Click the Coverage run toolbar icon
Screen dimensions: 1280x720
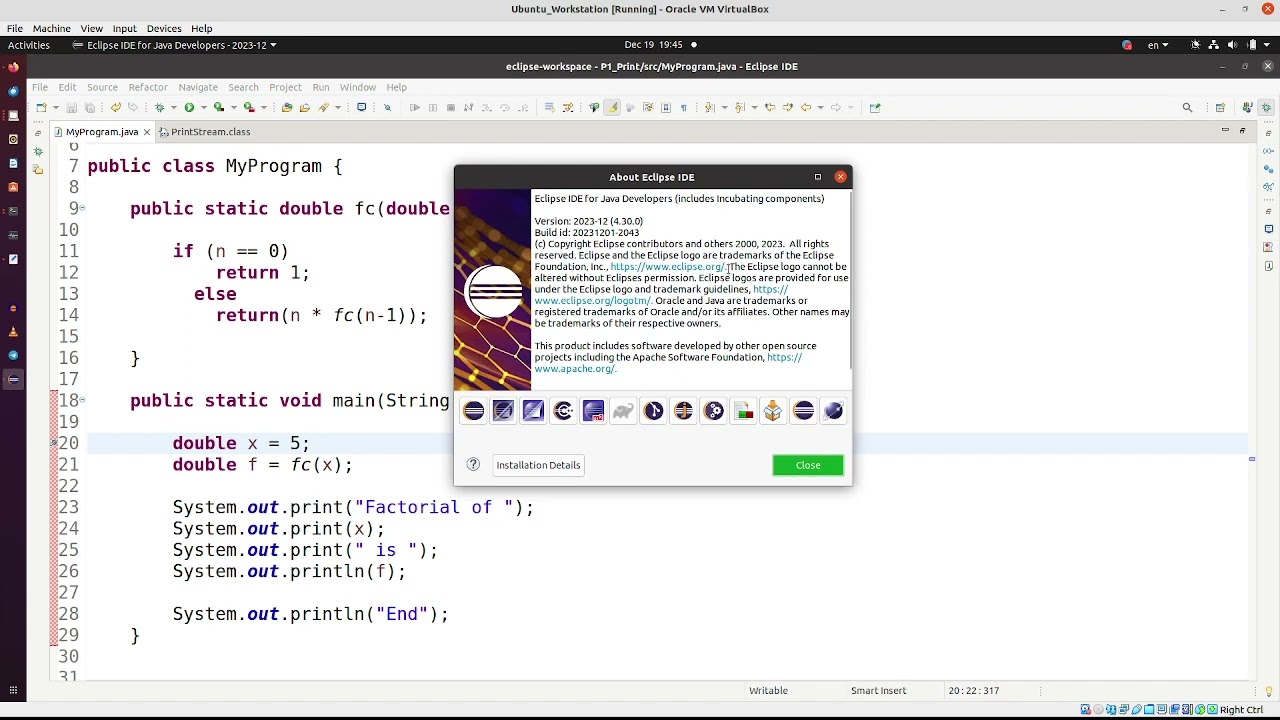[219, 107]
